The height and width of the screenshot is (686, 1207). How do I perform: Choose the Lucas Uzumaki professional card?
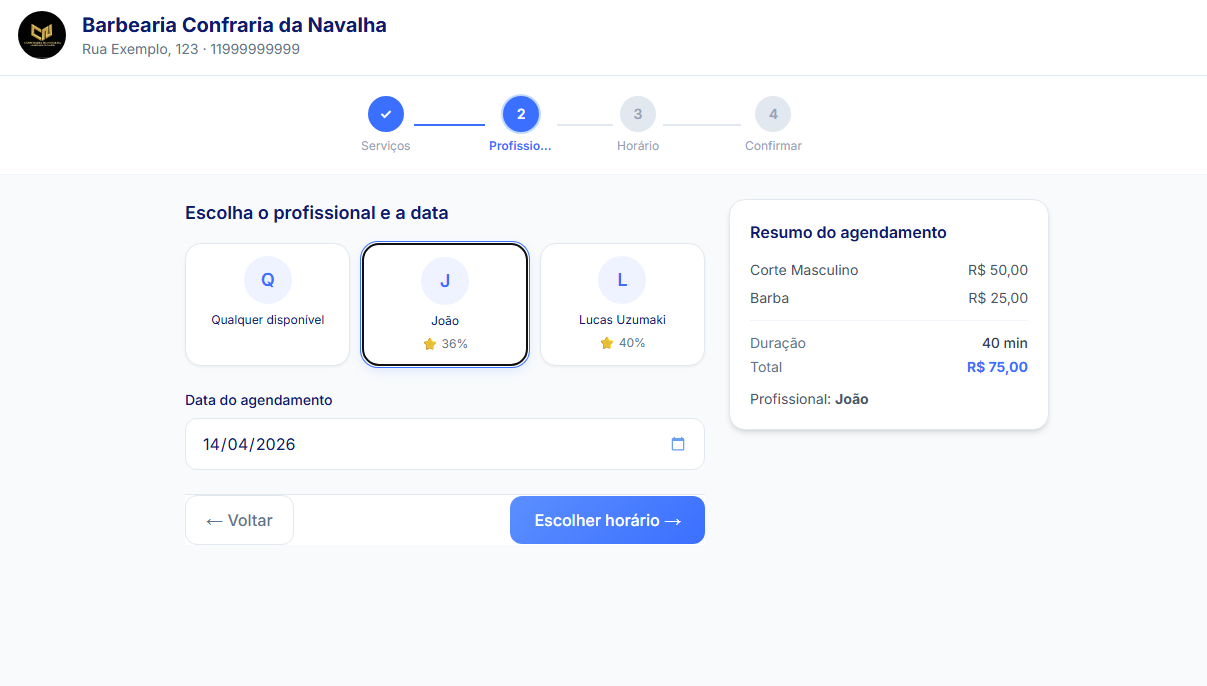click(x=622, y=304)
